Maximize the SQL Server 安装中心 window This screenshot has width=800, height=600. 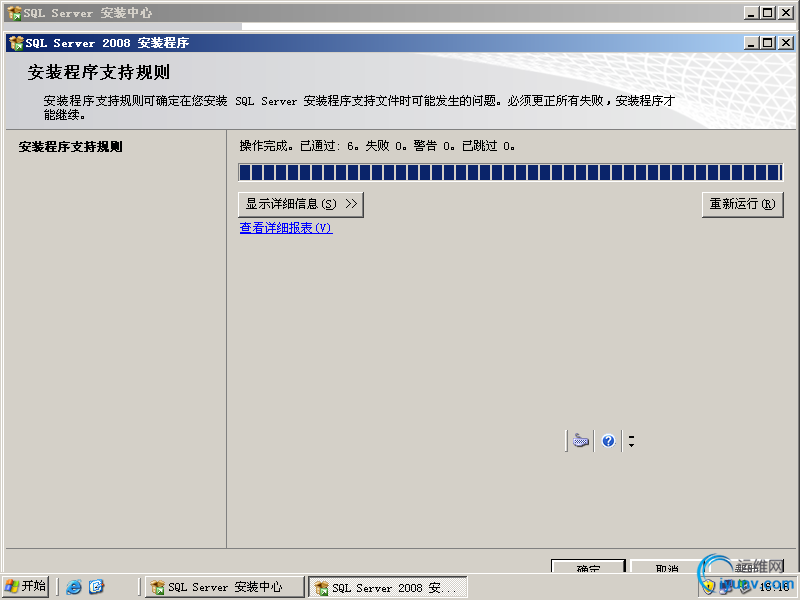[x=768, y=13]
